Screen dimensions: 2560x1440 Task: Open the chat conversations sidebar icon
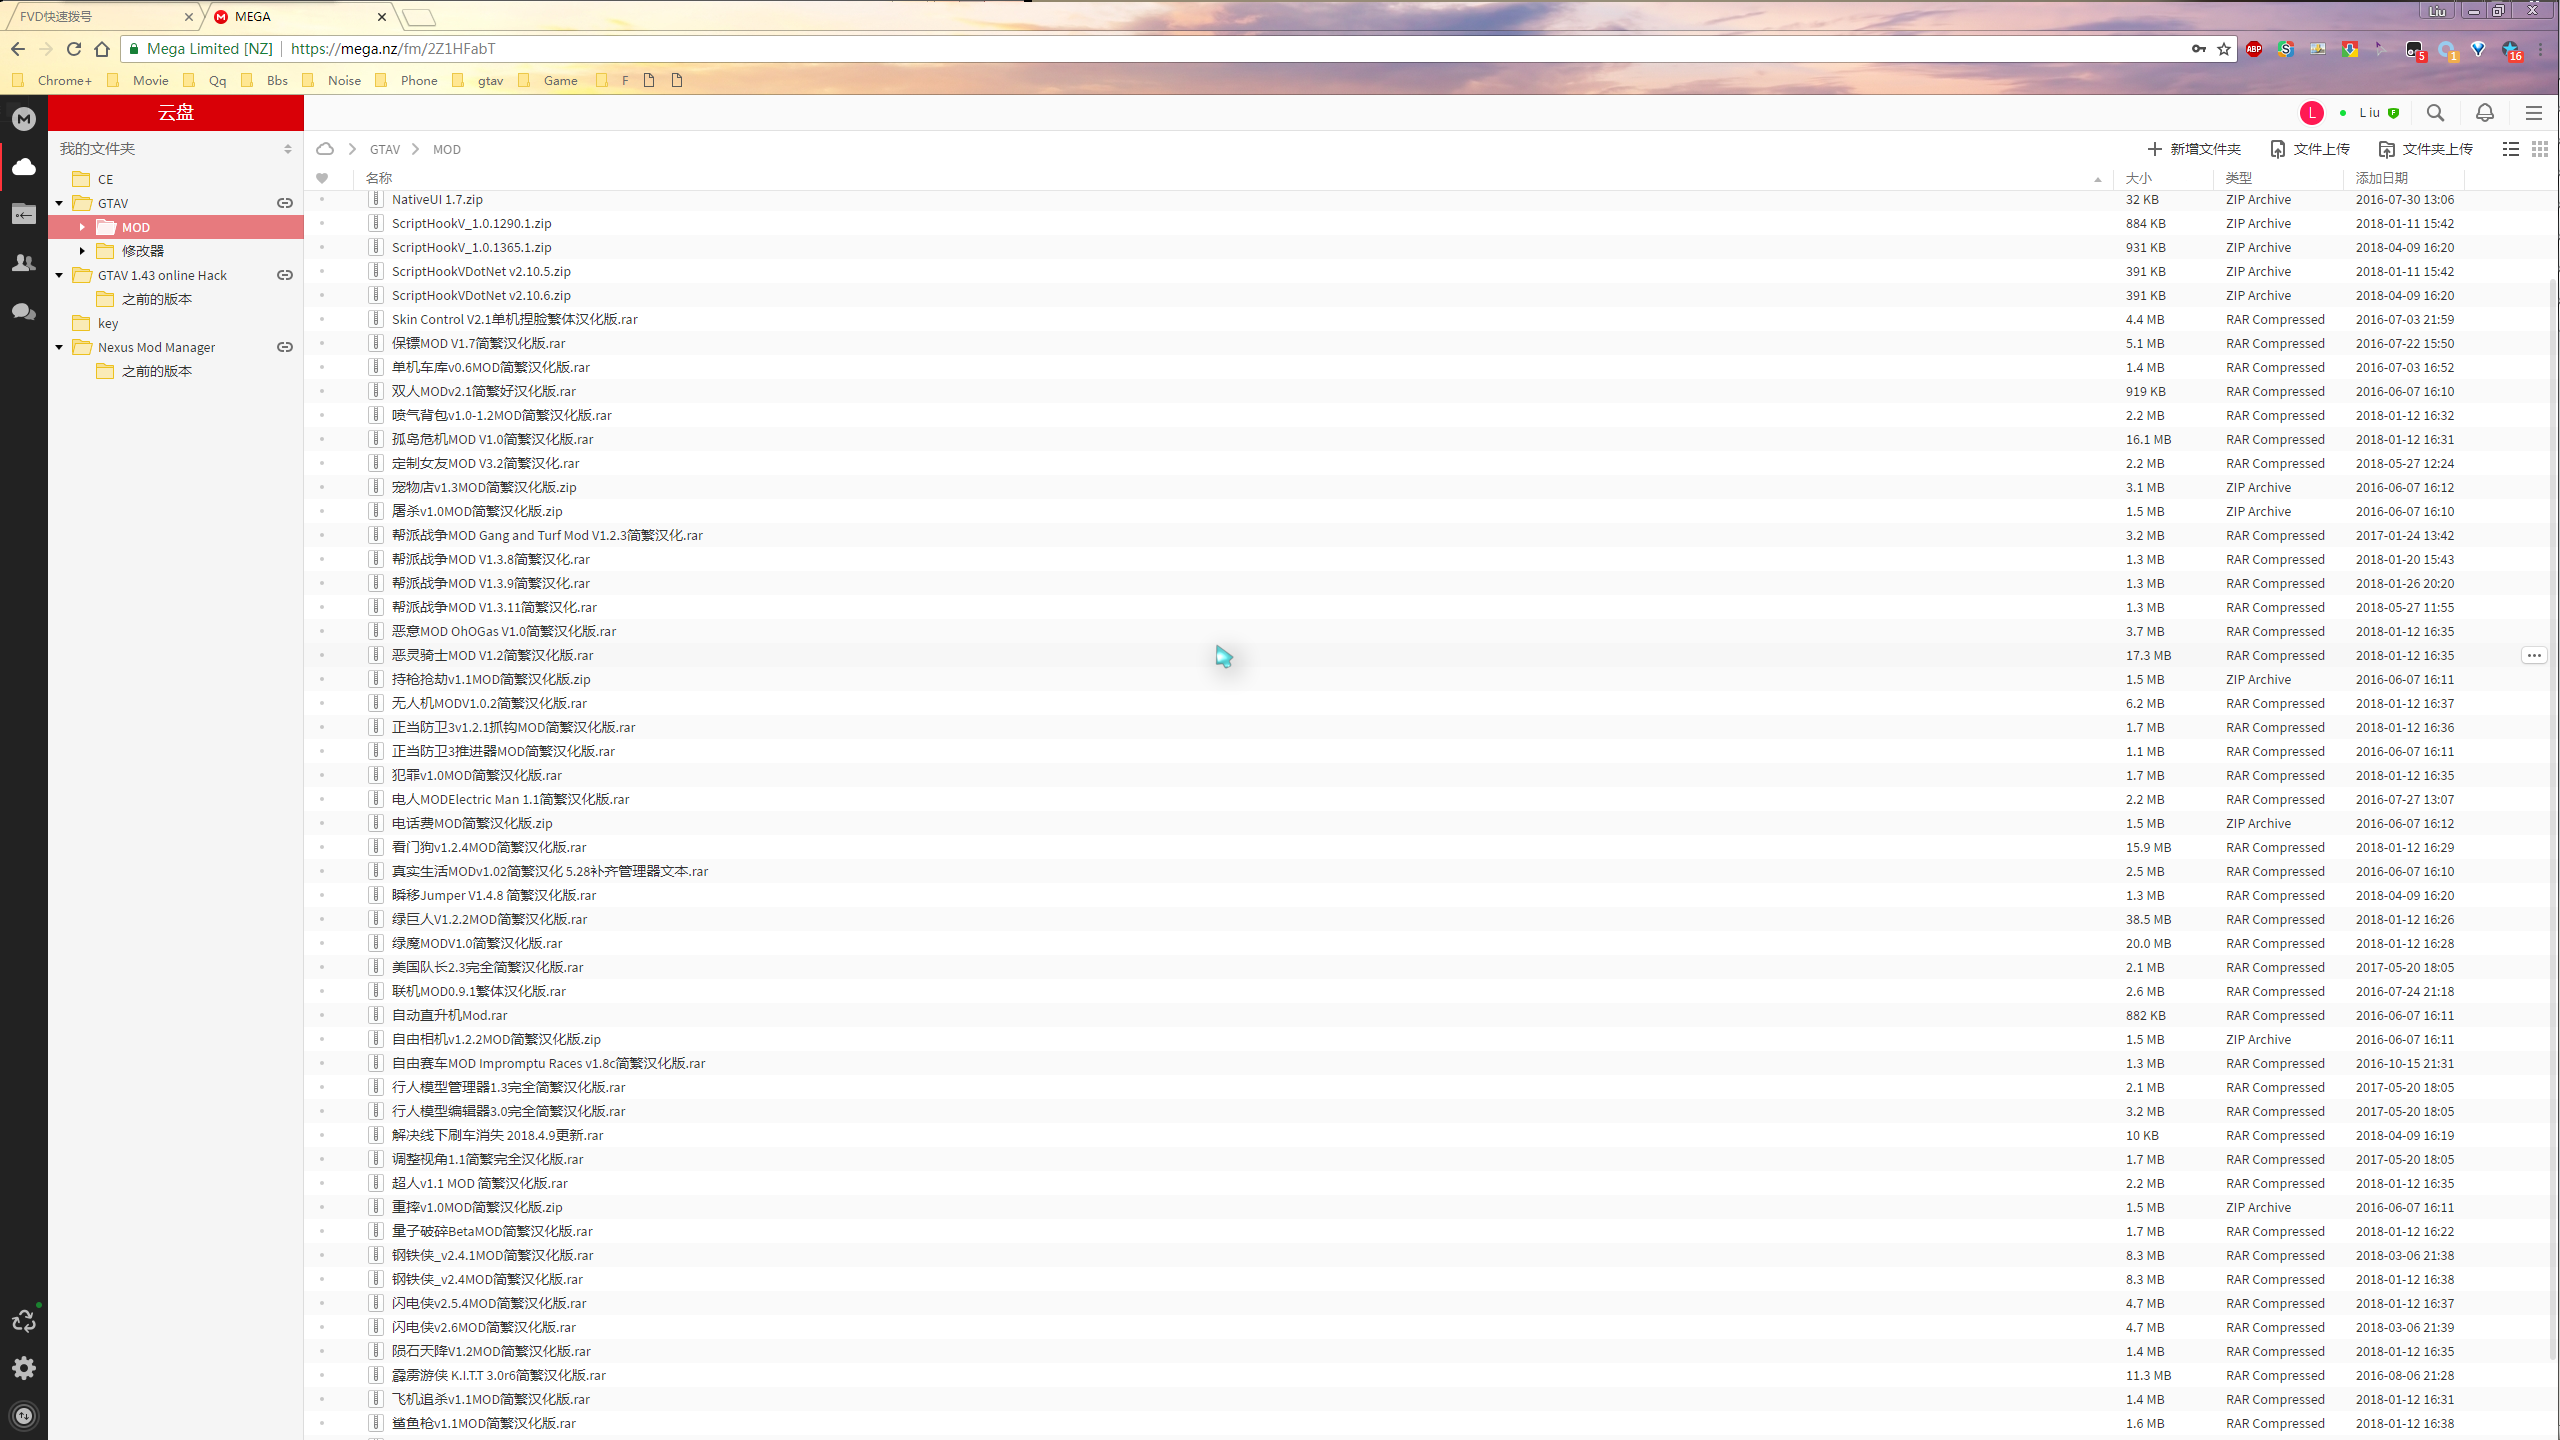coord(24,312)
